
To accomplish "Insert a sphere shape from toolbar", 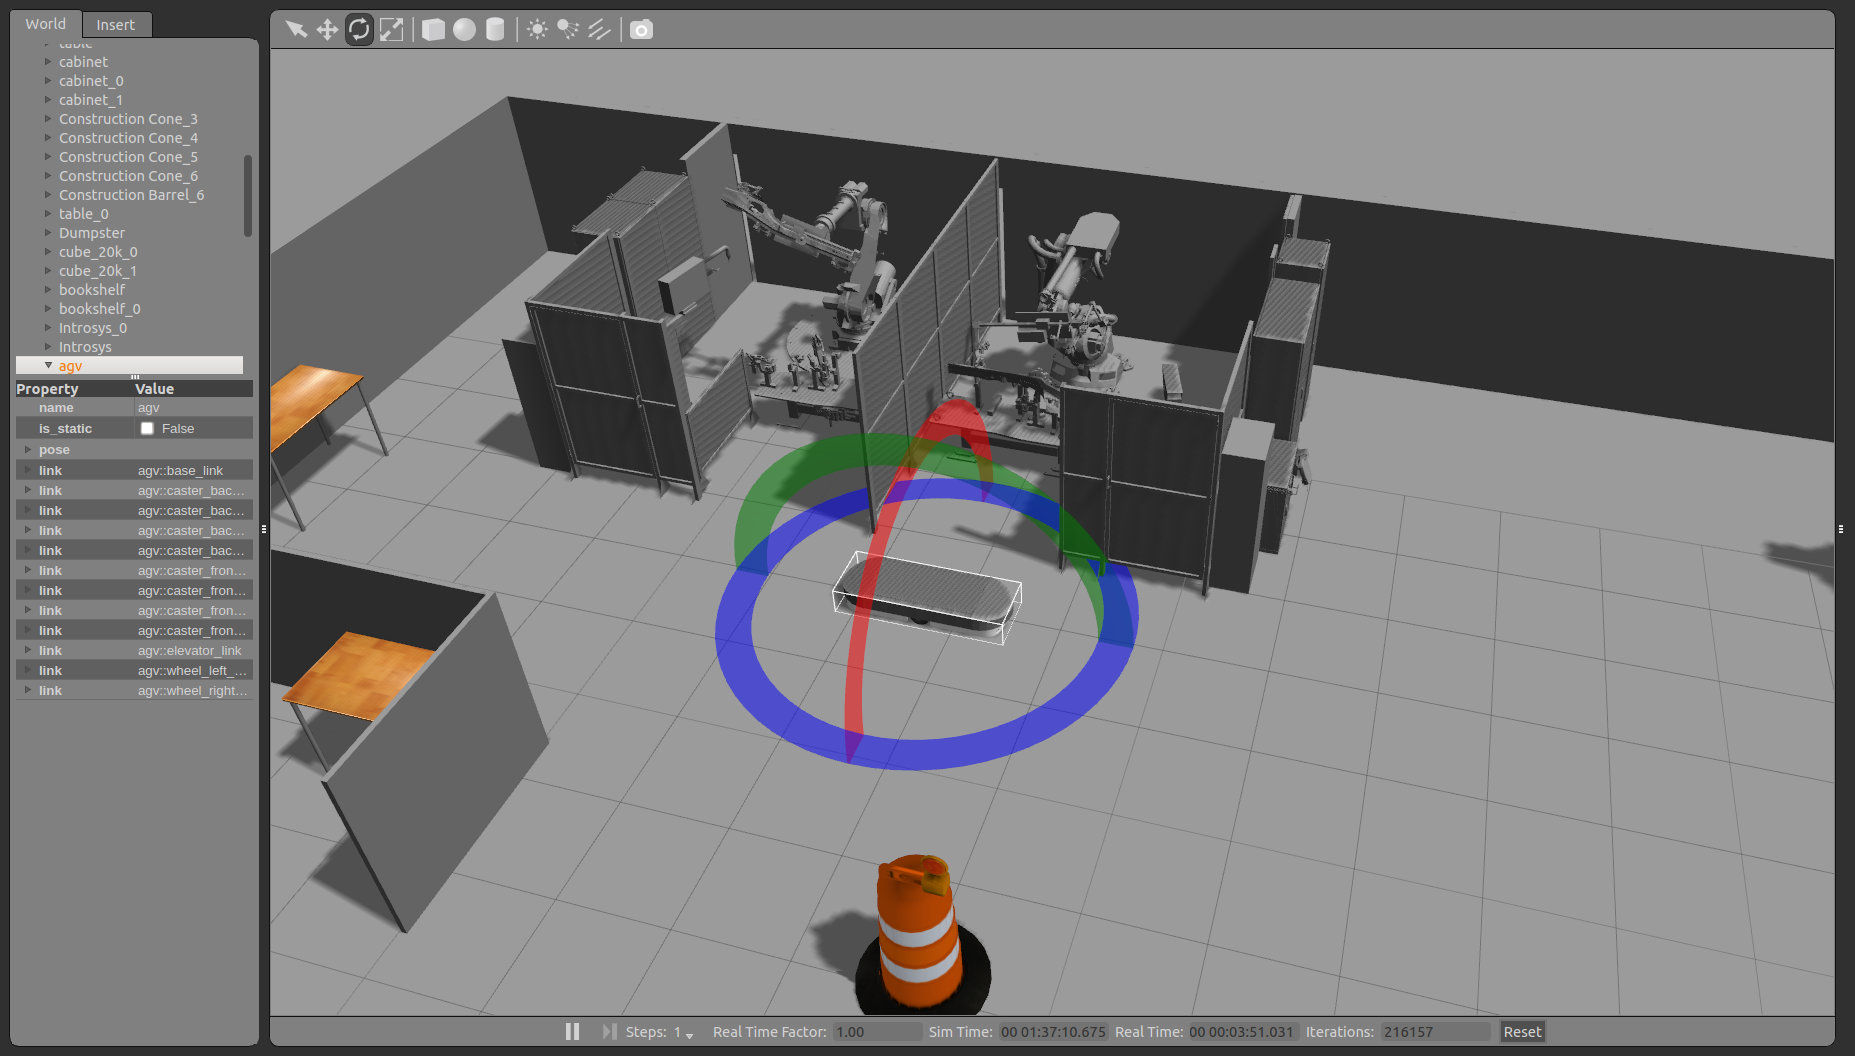I will pyautogui.click(x=464, y=29).
